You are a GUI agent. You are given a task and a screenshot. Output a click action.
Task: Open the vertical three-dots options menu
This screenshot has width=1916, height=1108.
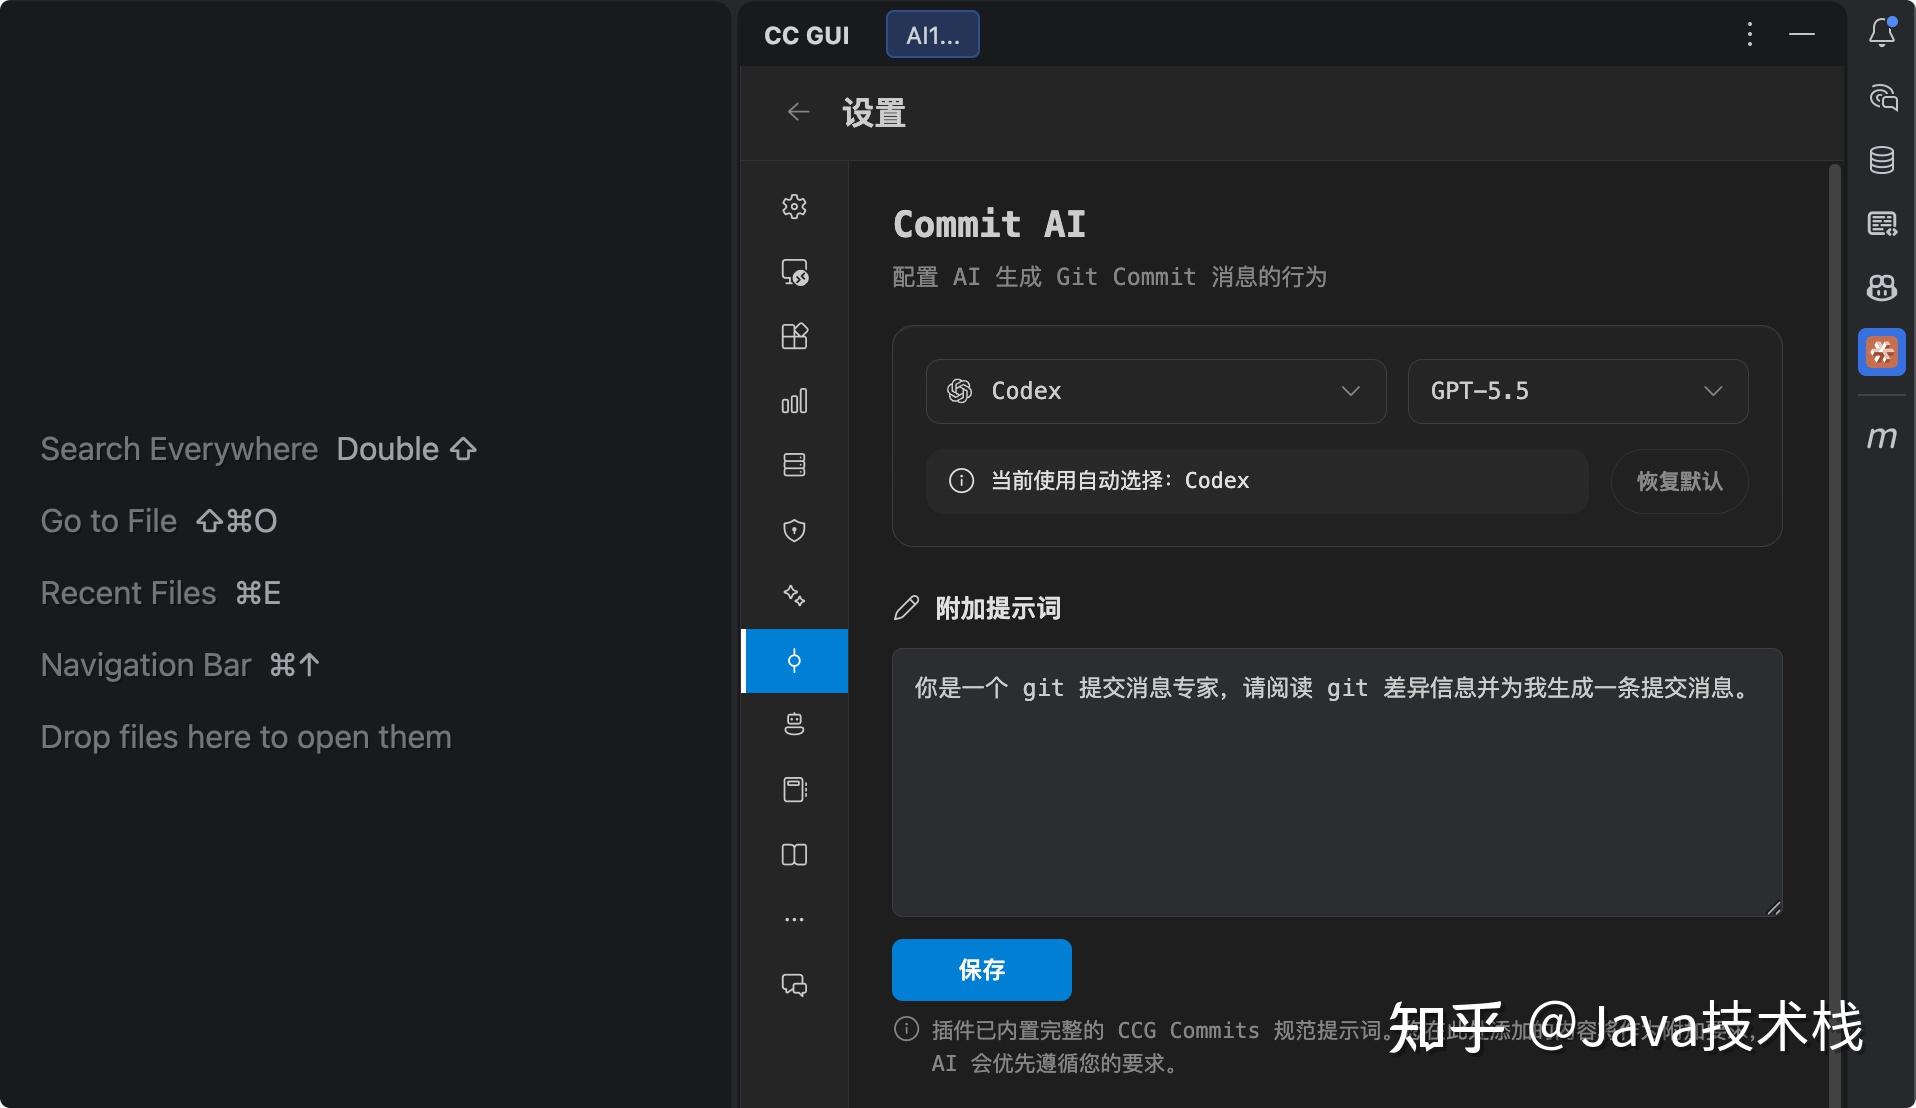coord(1749,35)
